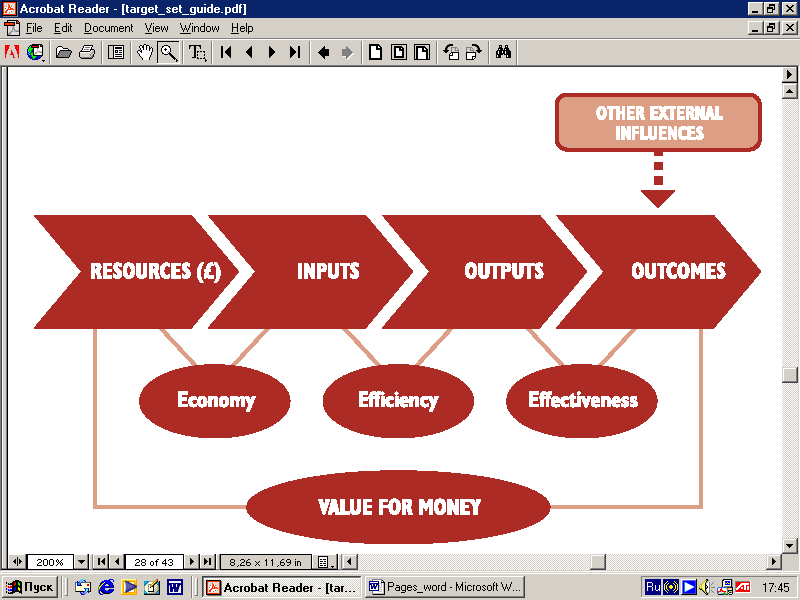
Task: Click the ATI tray icon
Action: point(742,587)
